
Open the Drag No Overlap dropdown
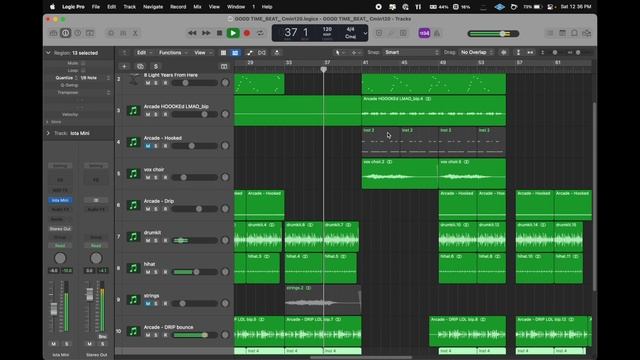(x=476, y=52)
